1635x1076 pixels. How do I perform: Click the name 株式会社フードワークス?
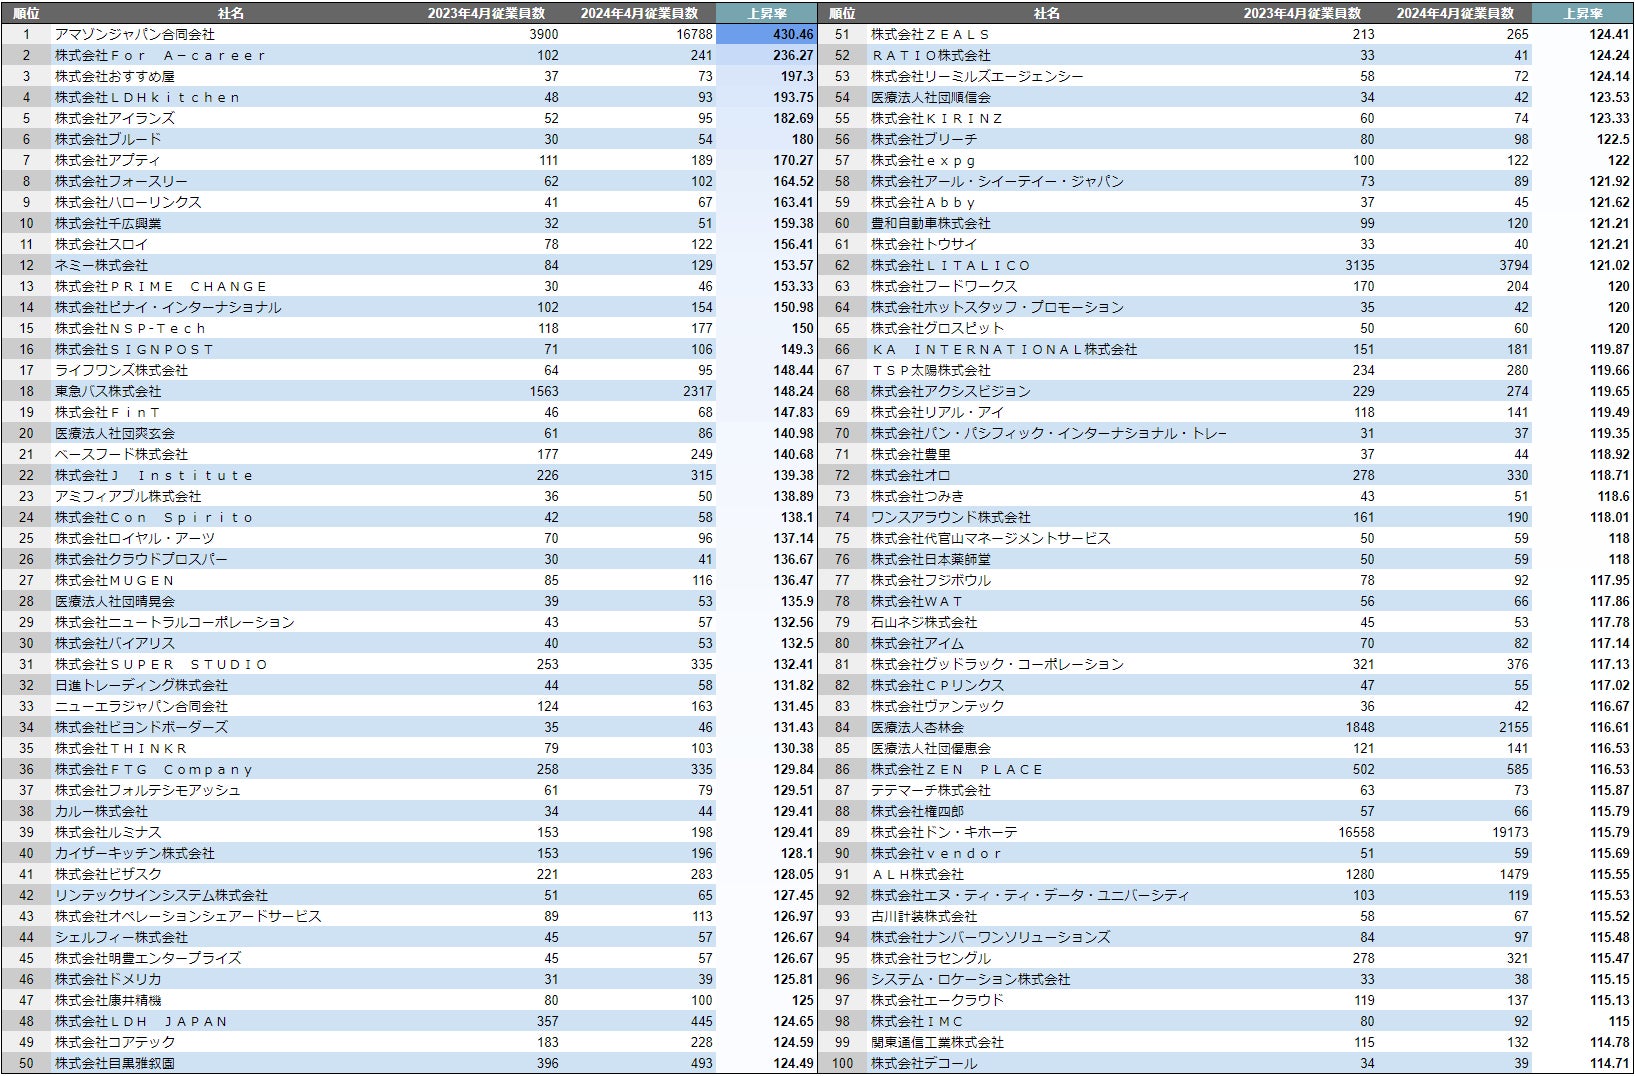click(x=944, y=286)
